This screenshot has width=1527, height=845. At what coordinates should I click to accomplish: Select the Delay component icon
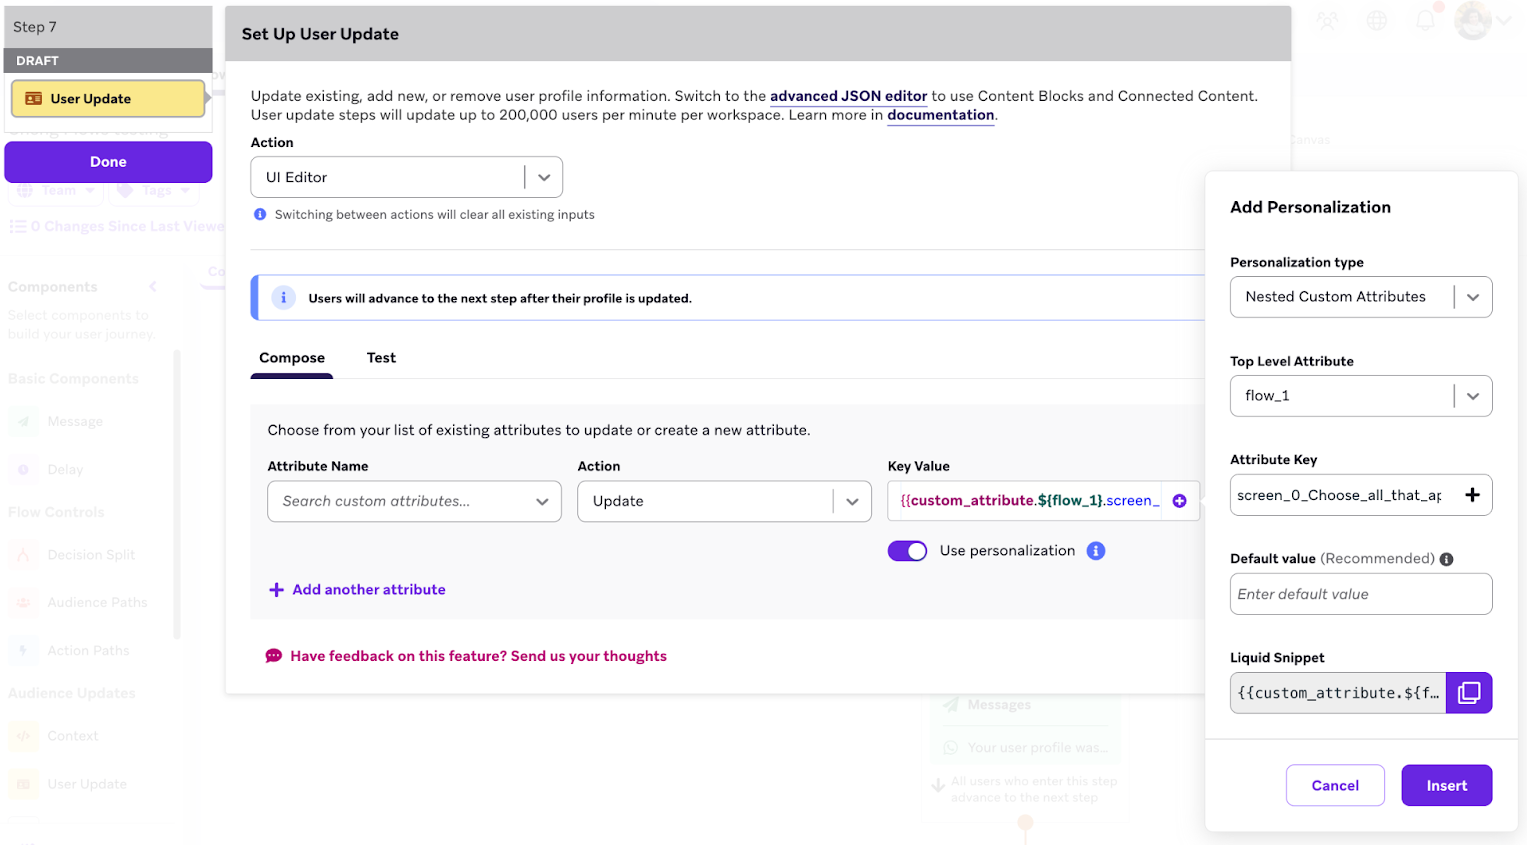point(22,468)
